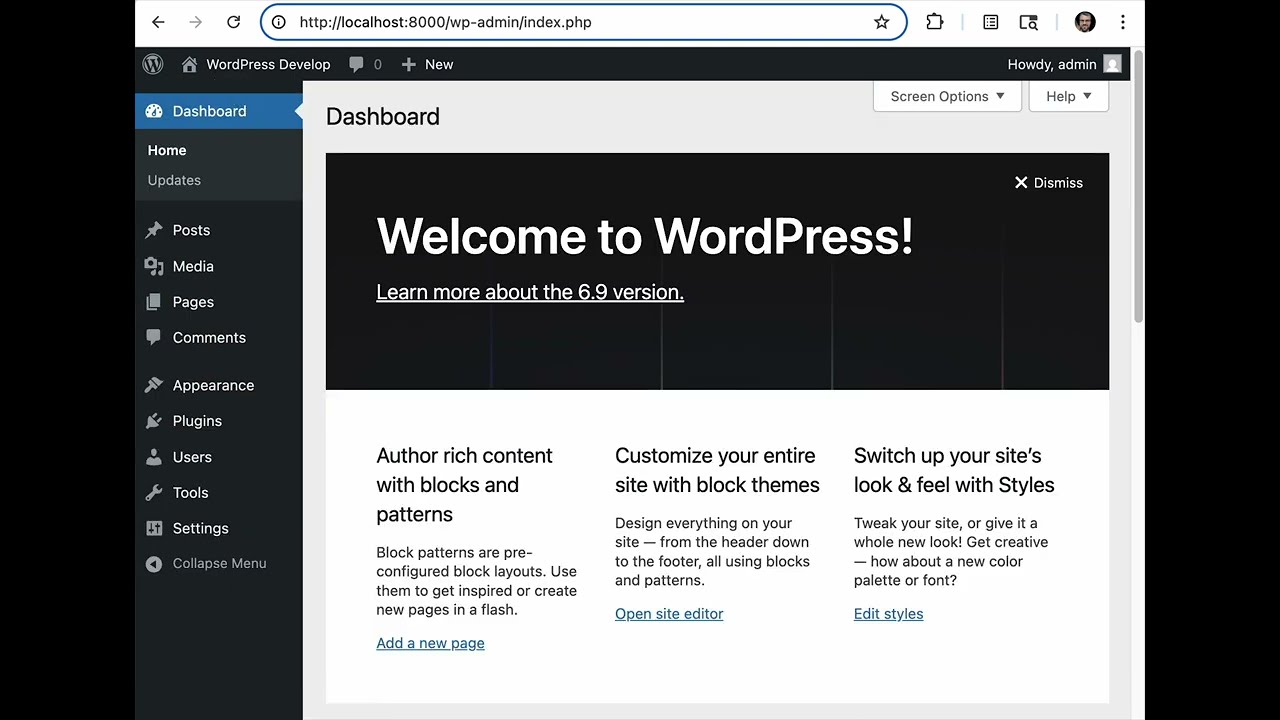Click the tab search icon in toolbar
Viewport: 1280px width, 720px height.
(1028, 22)
